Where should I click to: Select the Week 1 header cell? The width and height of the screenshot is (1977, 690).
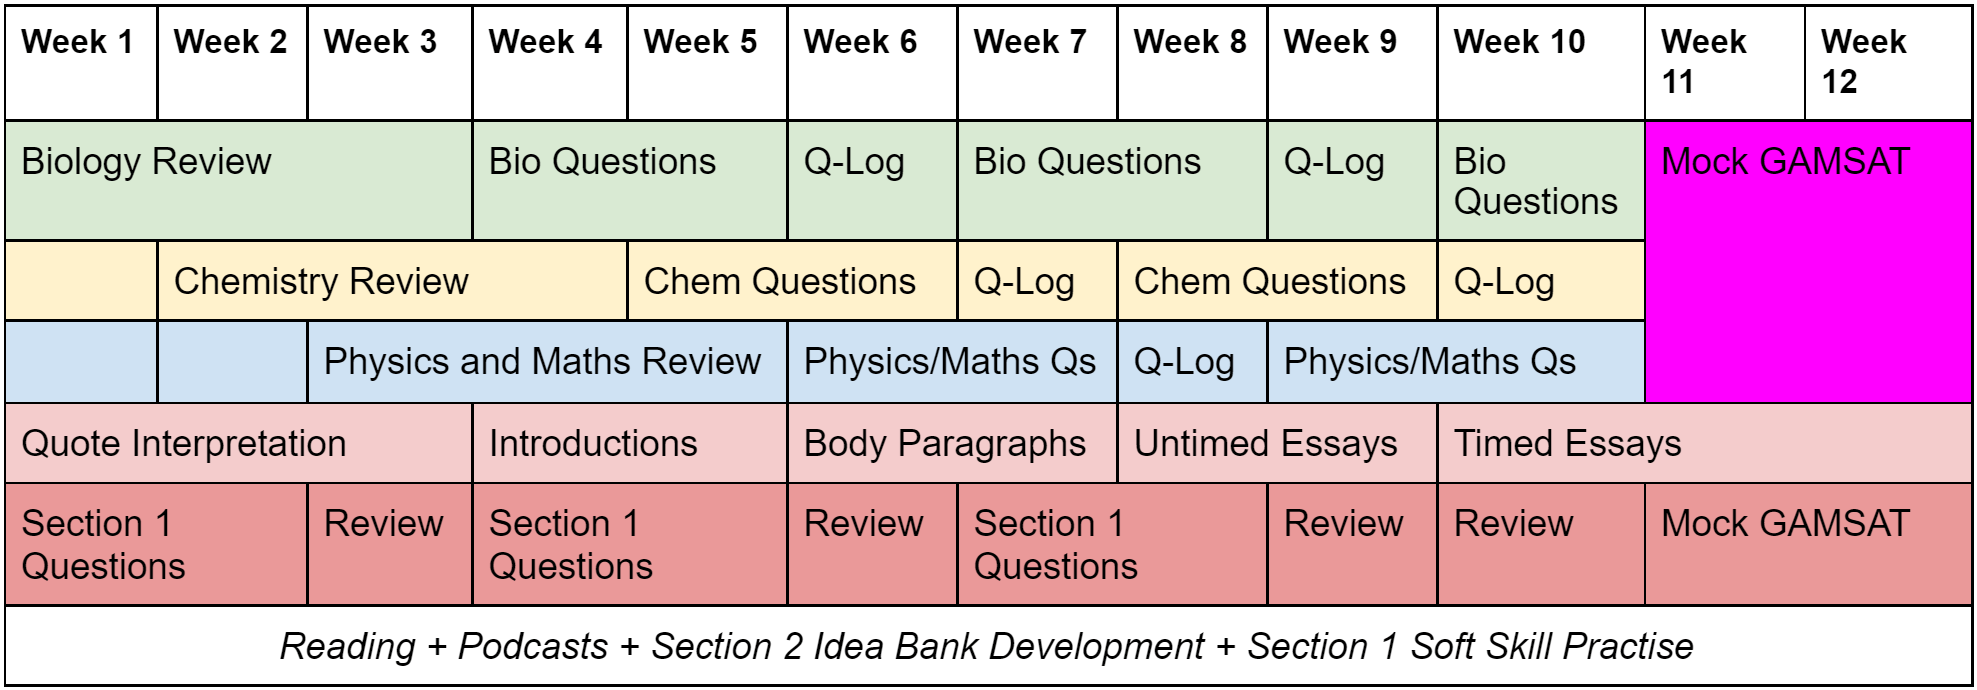pyautogui.click(x=81, y=63)
